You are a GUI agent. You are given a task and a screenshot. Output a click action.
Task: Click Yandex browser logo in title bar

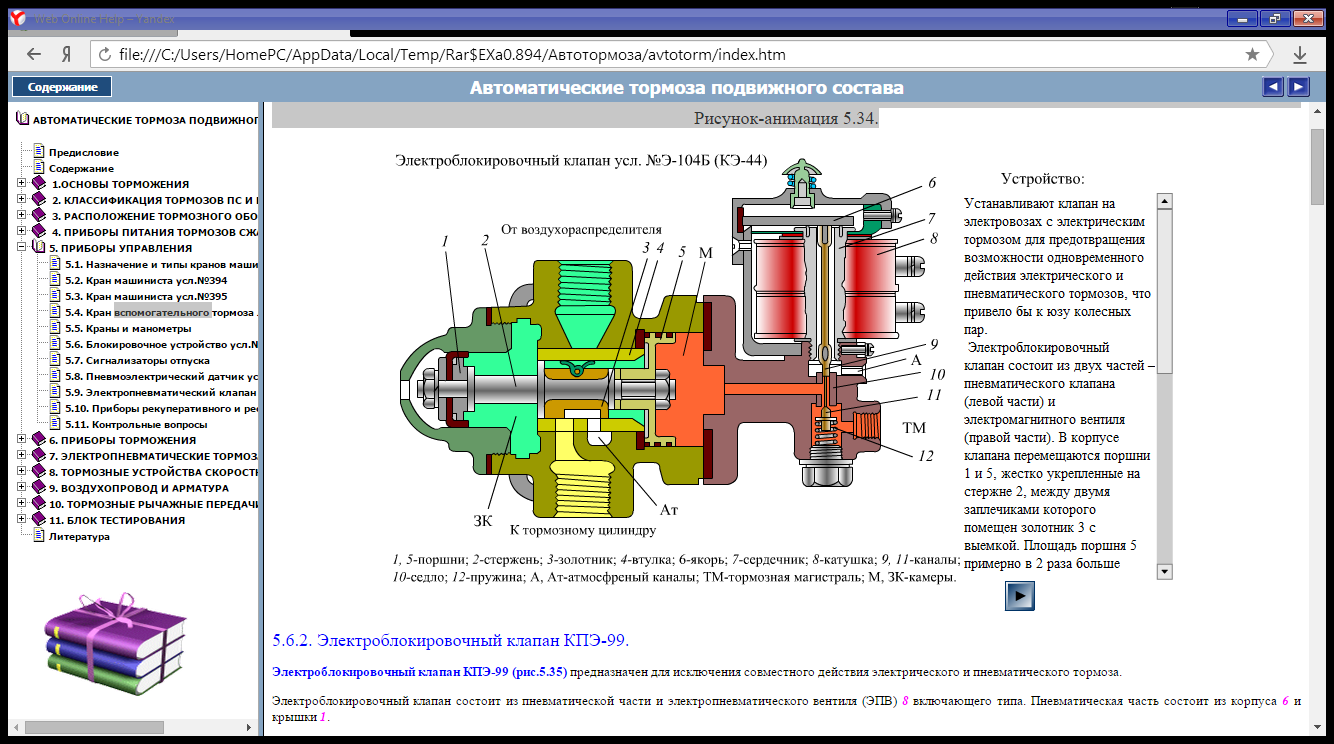[16, 18]
